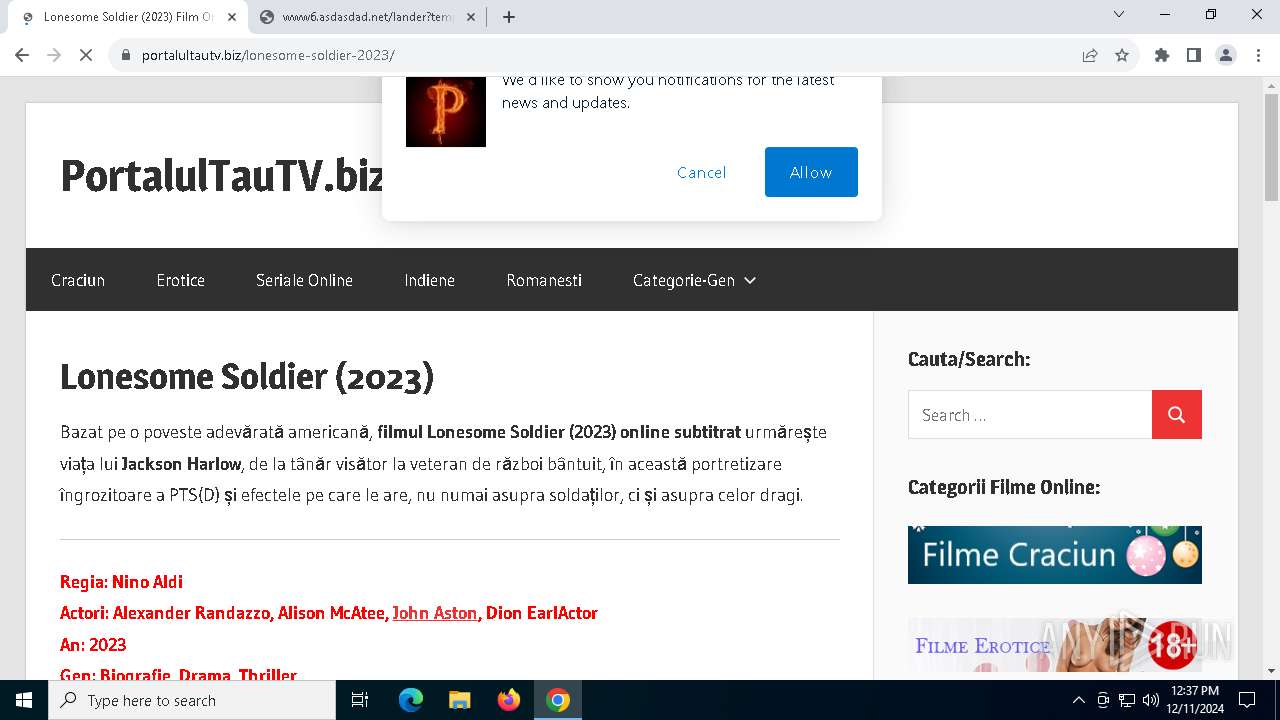The image size is (1280, 720).
Task: Open the Action Center notifications icon
Action: (x=1247, y=700)
